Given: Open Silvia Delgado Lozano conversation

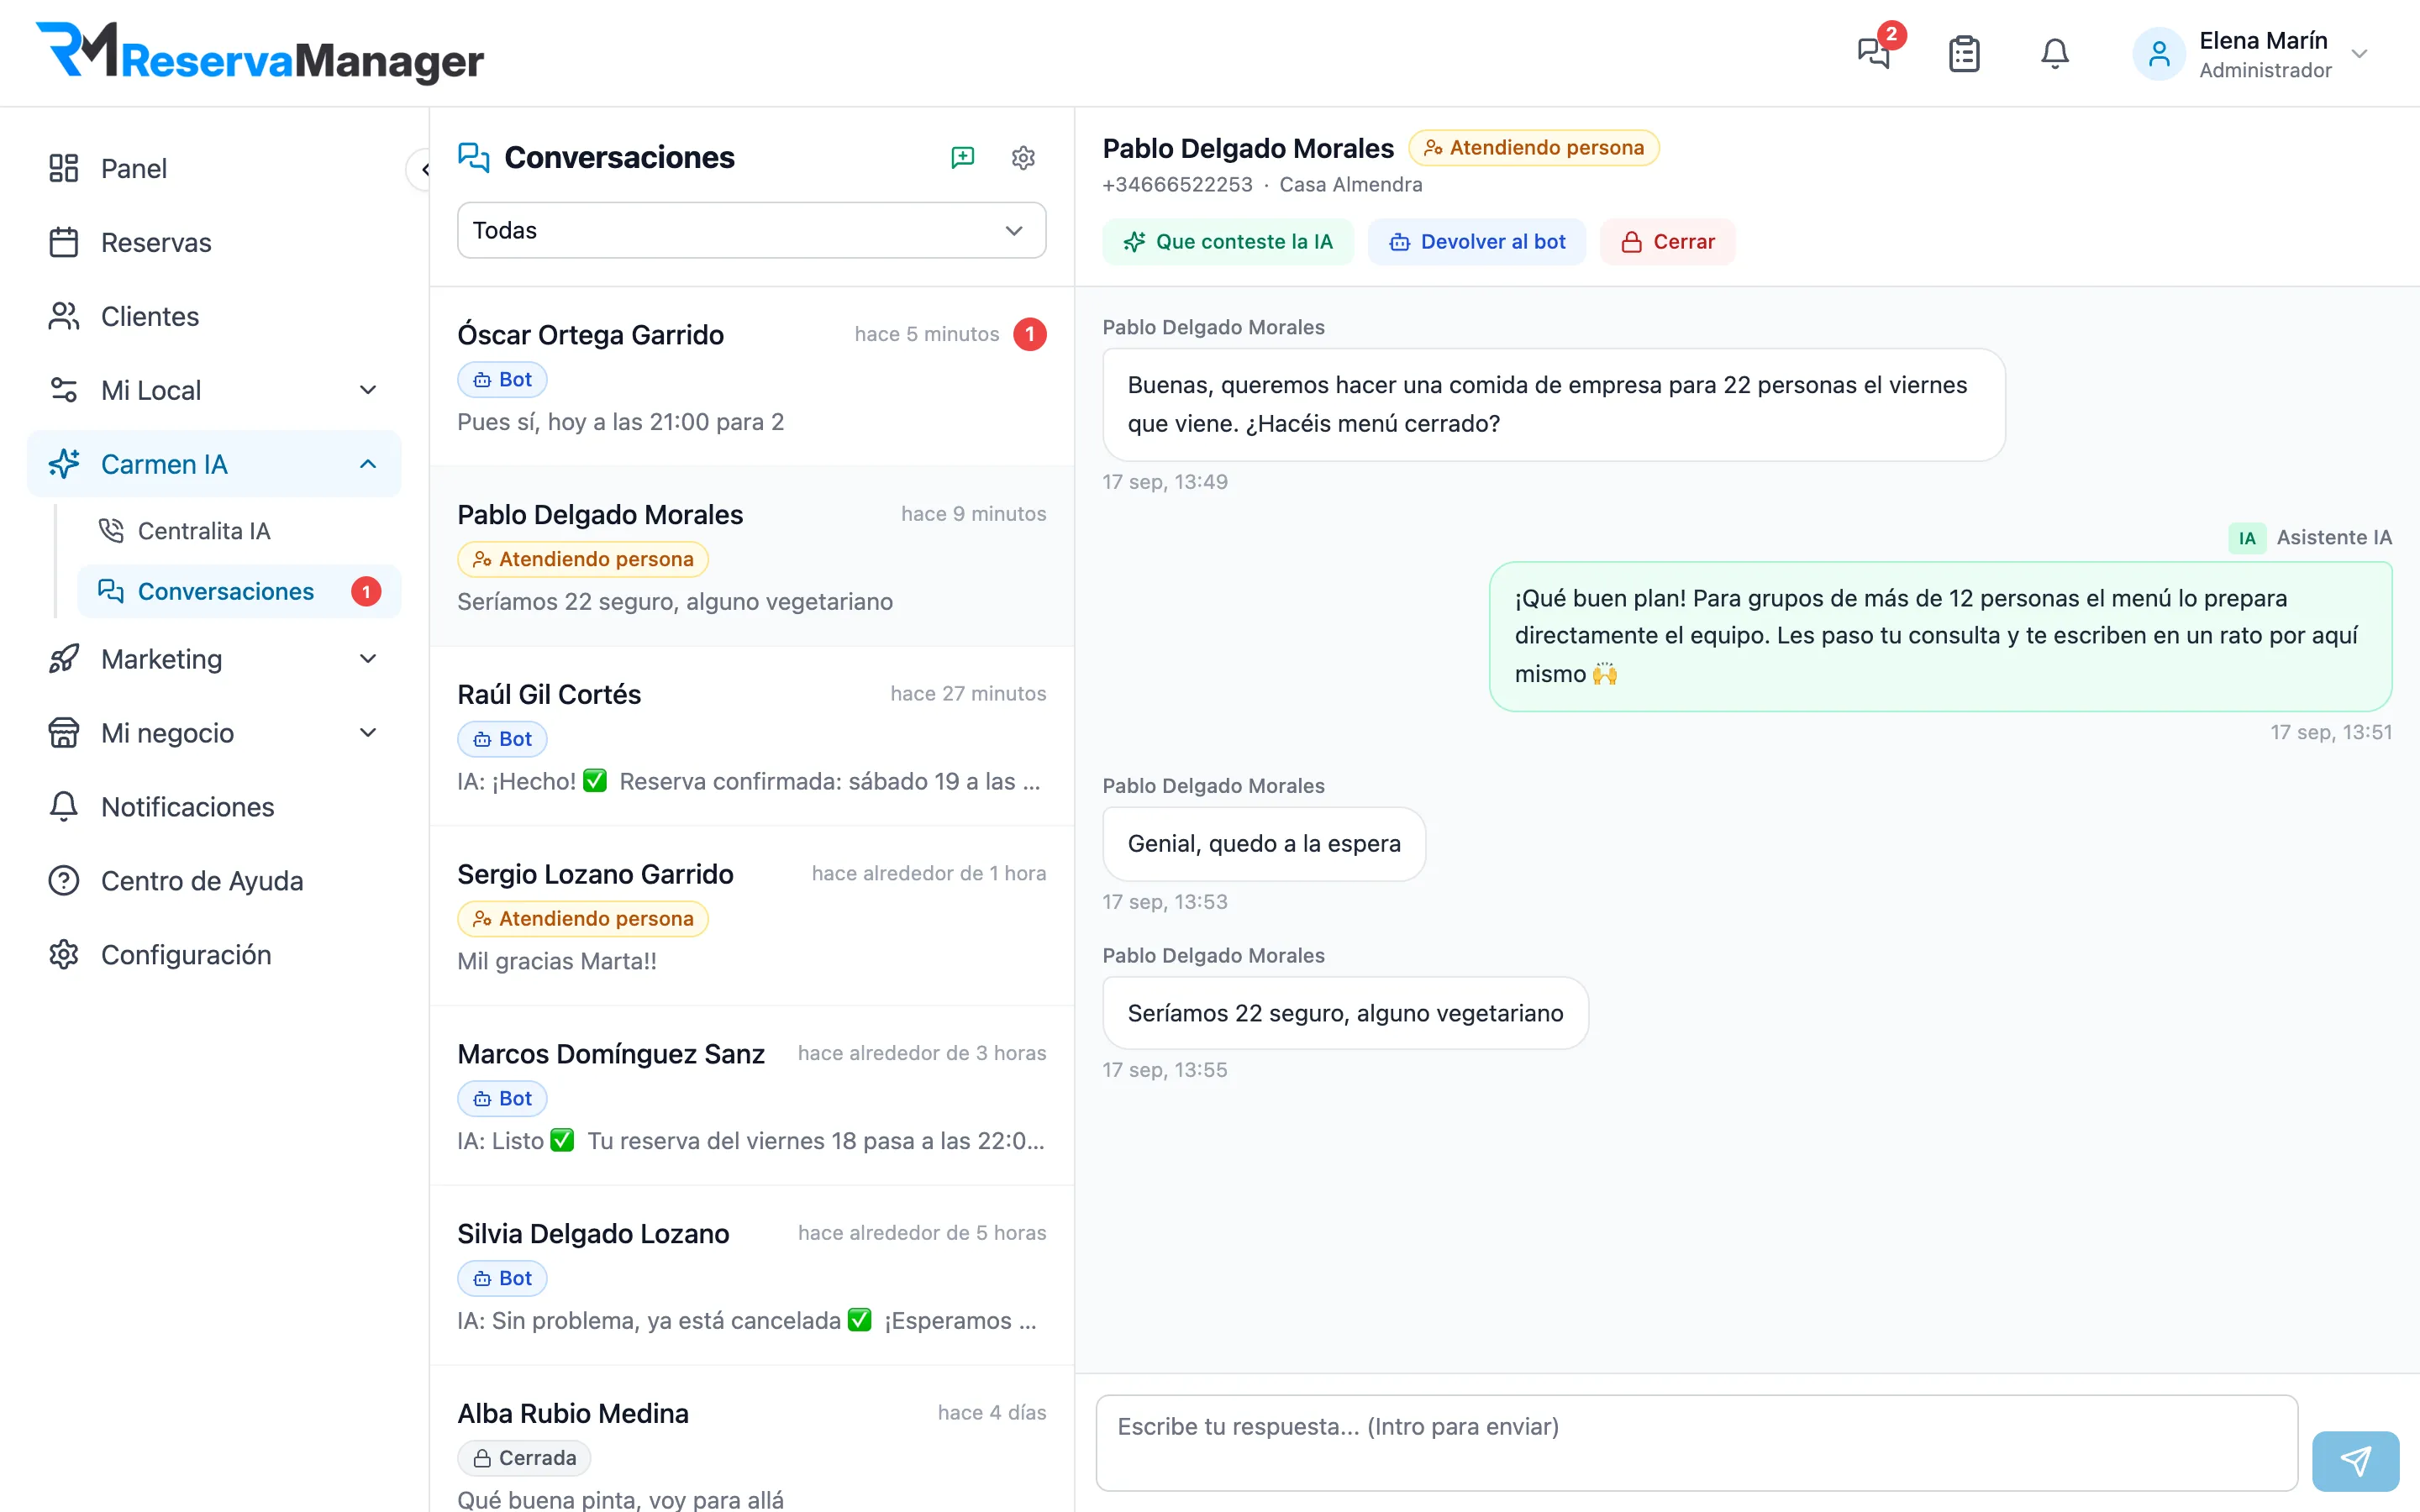Looking at the screenshot, I should pyautogui.click(x=752, y=1276).
